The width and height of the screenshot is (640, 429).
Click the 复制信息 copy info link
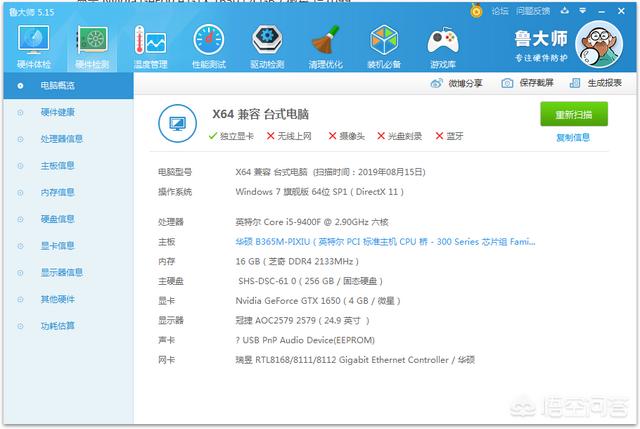(573, 138)
